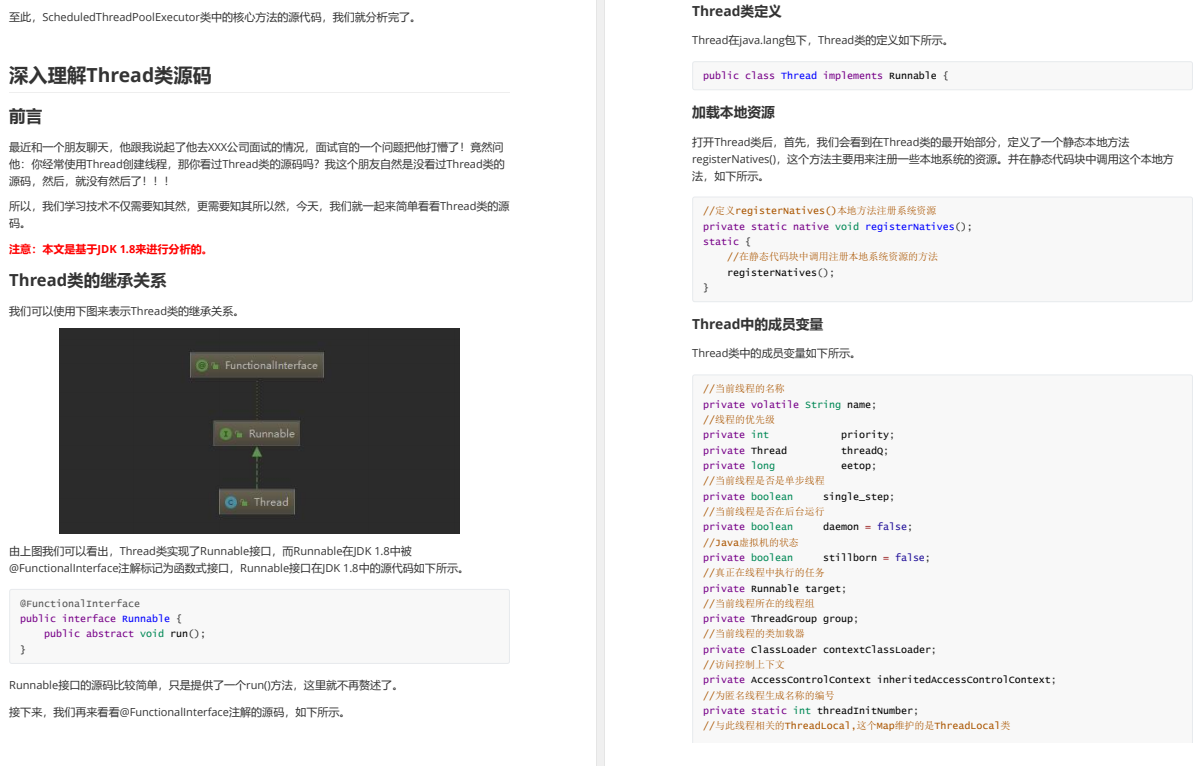Select the FunctionalInterface node label in diagram
The height and width of the screenshot is (766, 1200).
pos(271,365)
